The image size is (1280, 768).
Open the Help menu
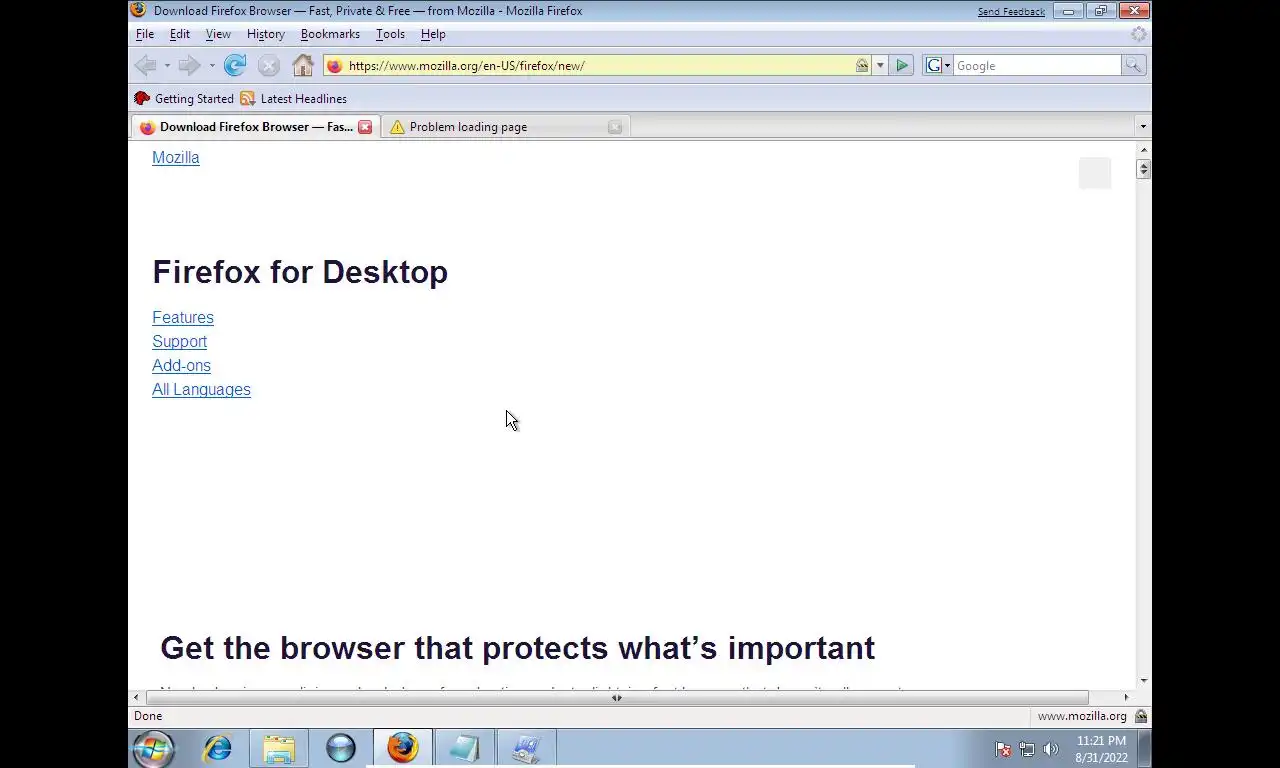coord(433,34)
